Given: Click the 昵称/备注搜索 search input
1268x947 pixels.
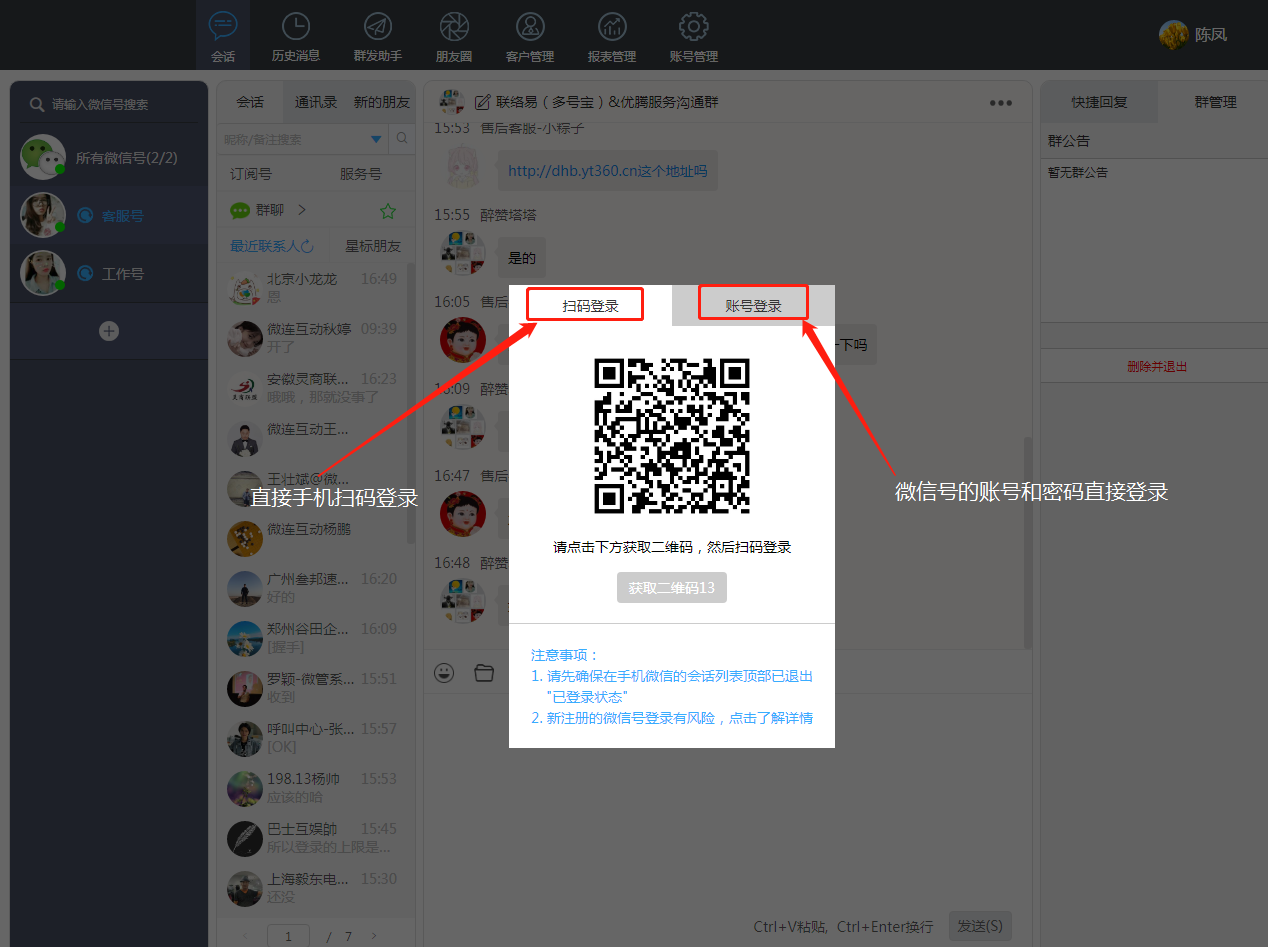Looking at the screenshot, I should pos(292,139).
